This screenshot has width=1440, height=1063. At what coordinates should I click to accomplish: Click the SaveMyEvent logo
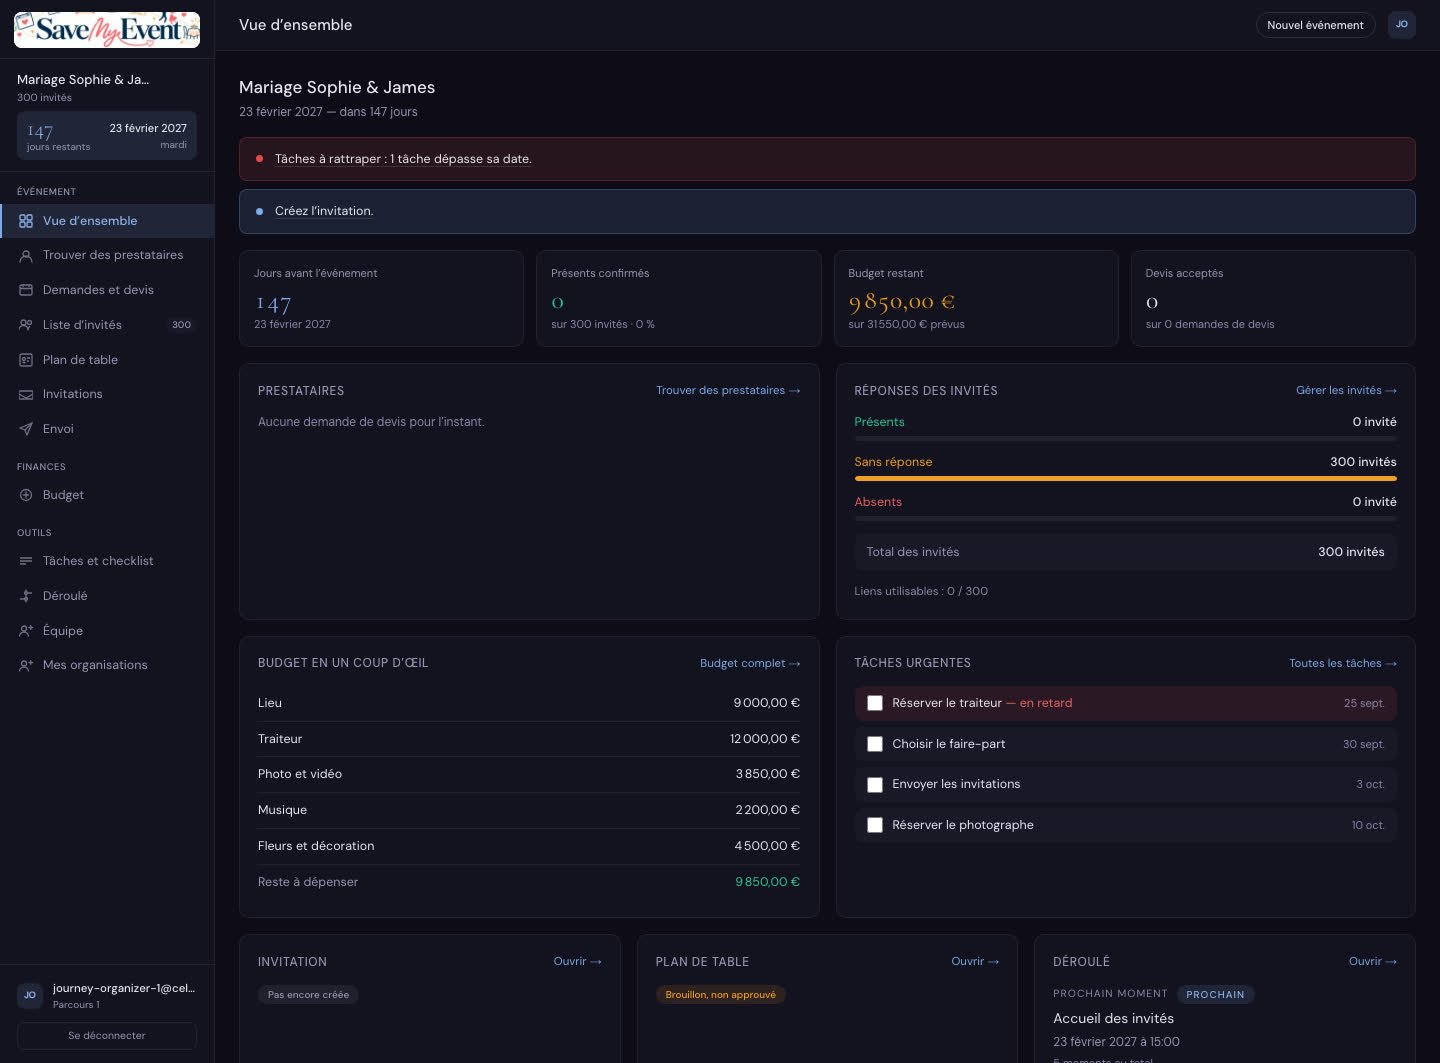(107, 30)
